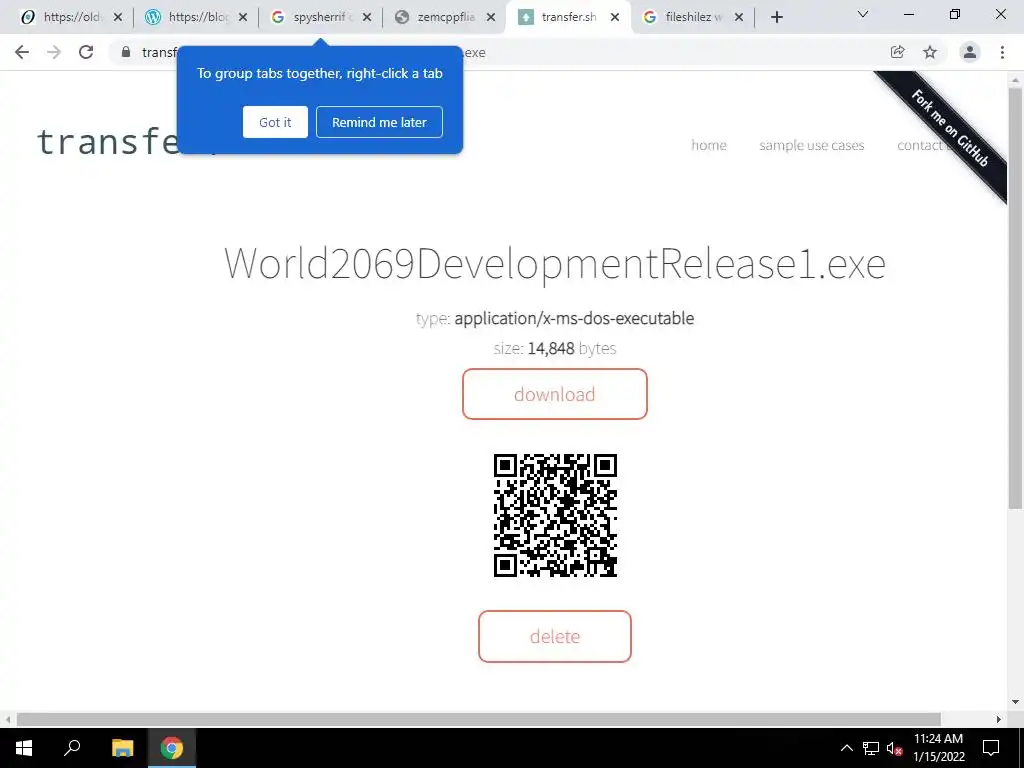This screenshot has height=768, width=1024.
Task: Open the clock showing 11:24 AM
Action: coord(938,748)
